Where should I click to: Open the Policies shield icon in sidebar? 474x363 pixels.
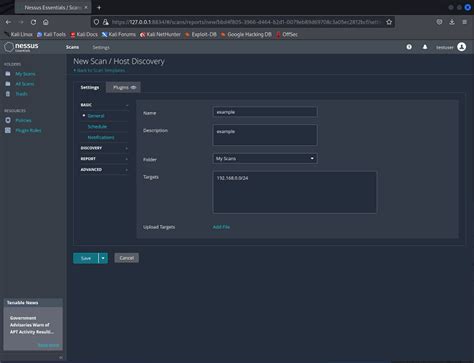(x=8, y=120)
